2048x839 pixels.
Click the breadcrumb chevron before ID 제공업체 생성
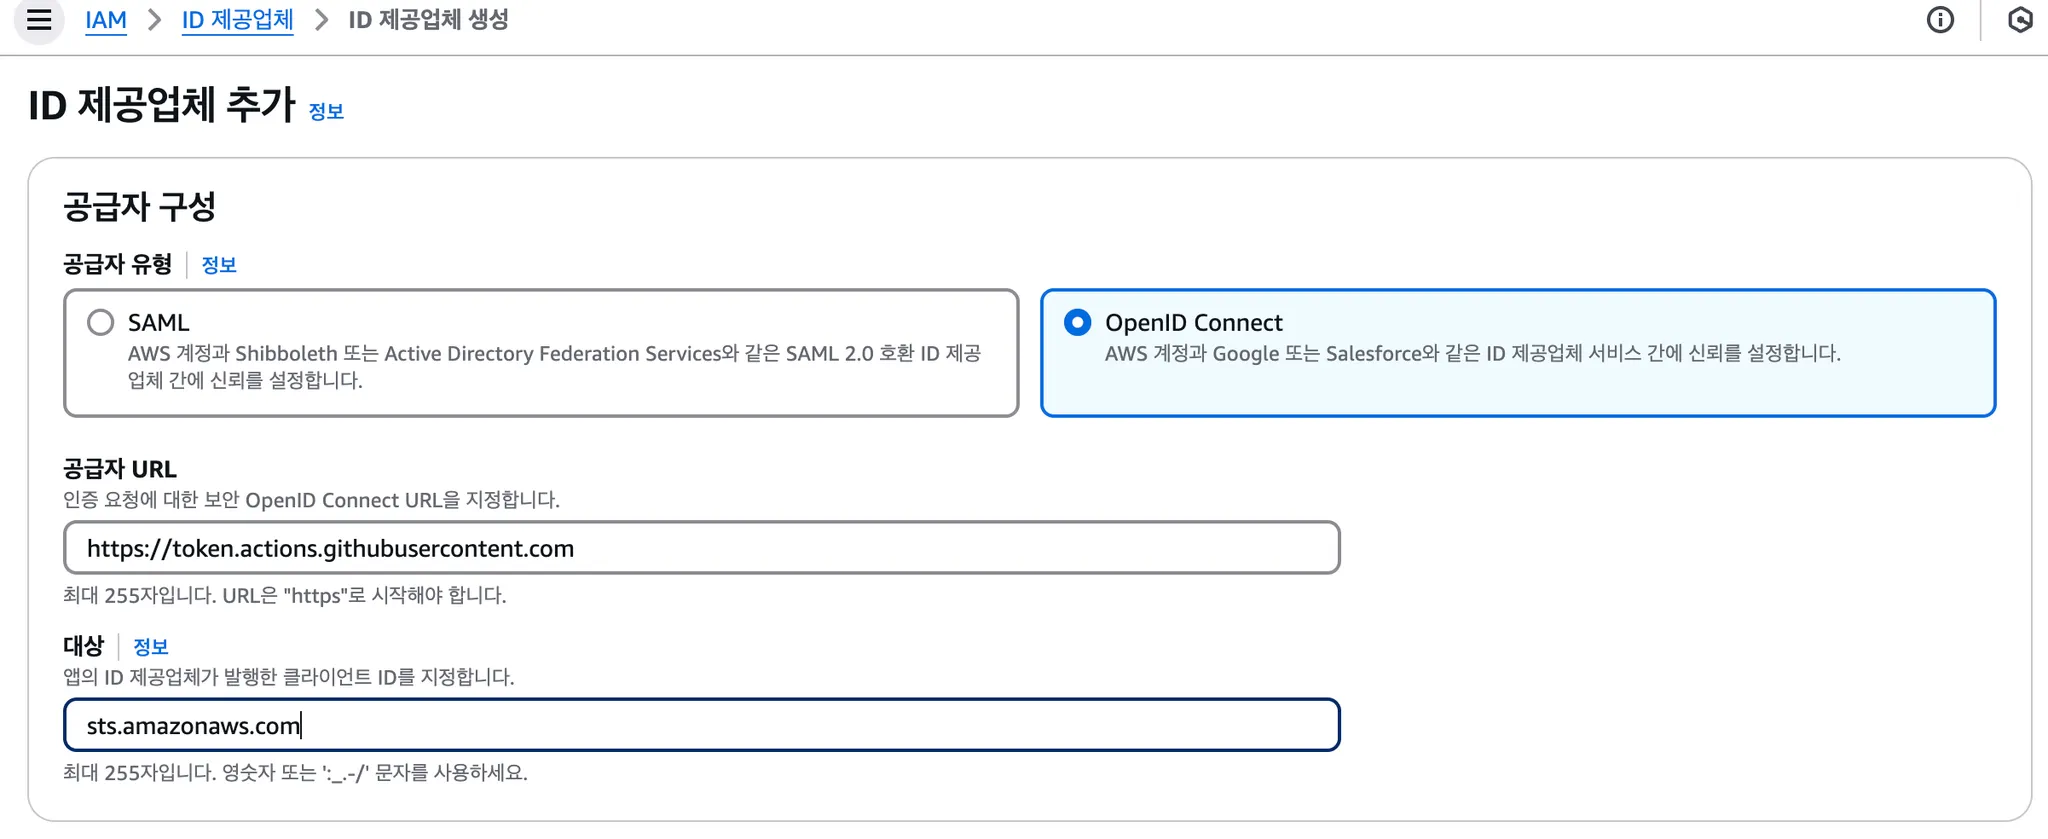[x=321, y=20]
